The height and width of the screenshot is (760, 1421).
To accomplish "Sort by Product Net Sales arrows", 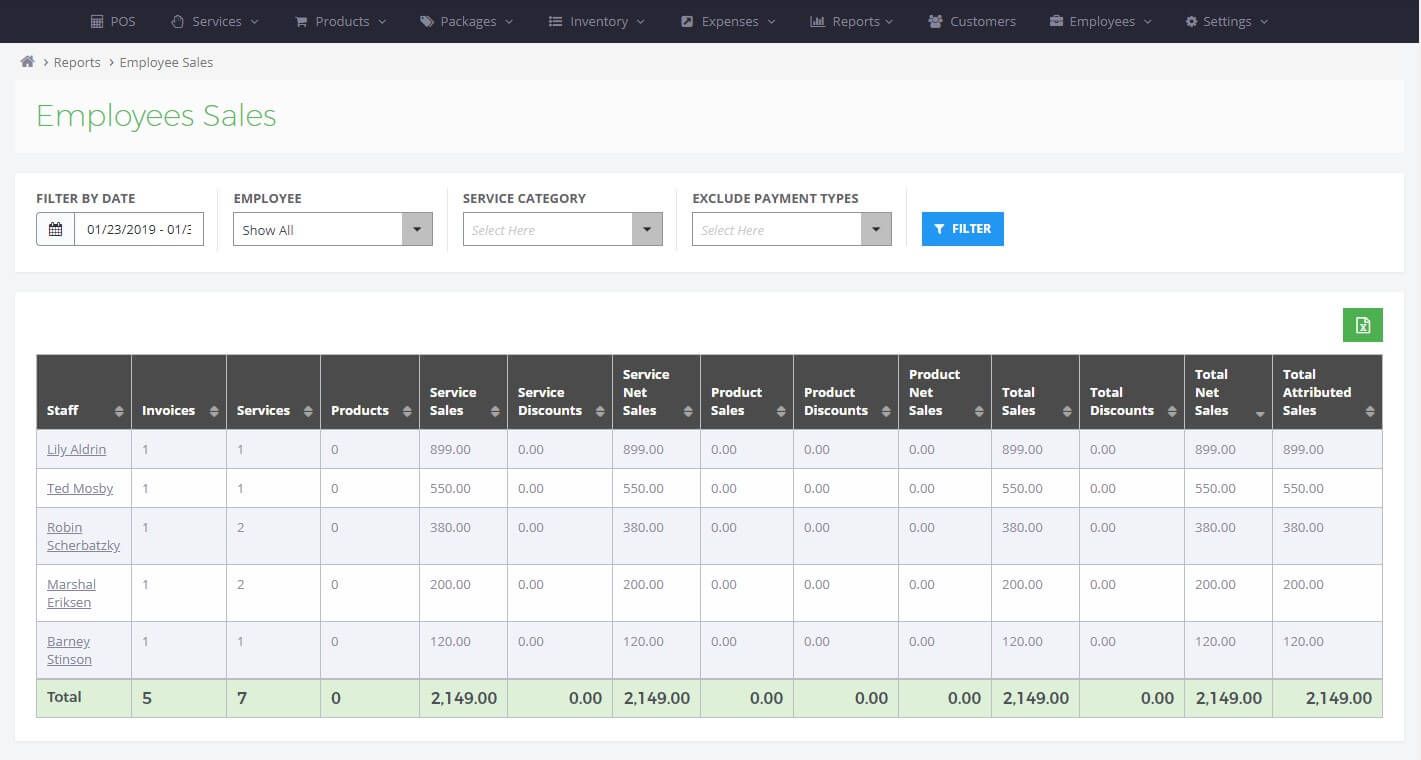I will click(979, 411).
